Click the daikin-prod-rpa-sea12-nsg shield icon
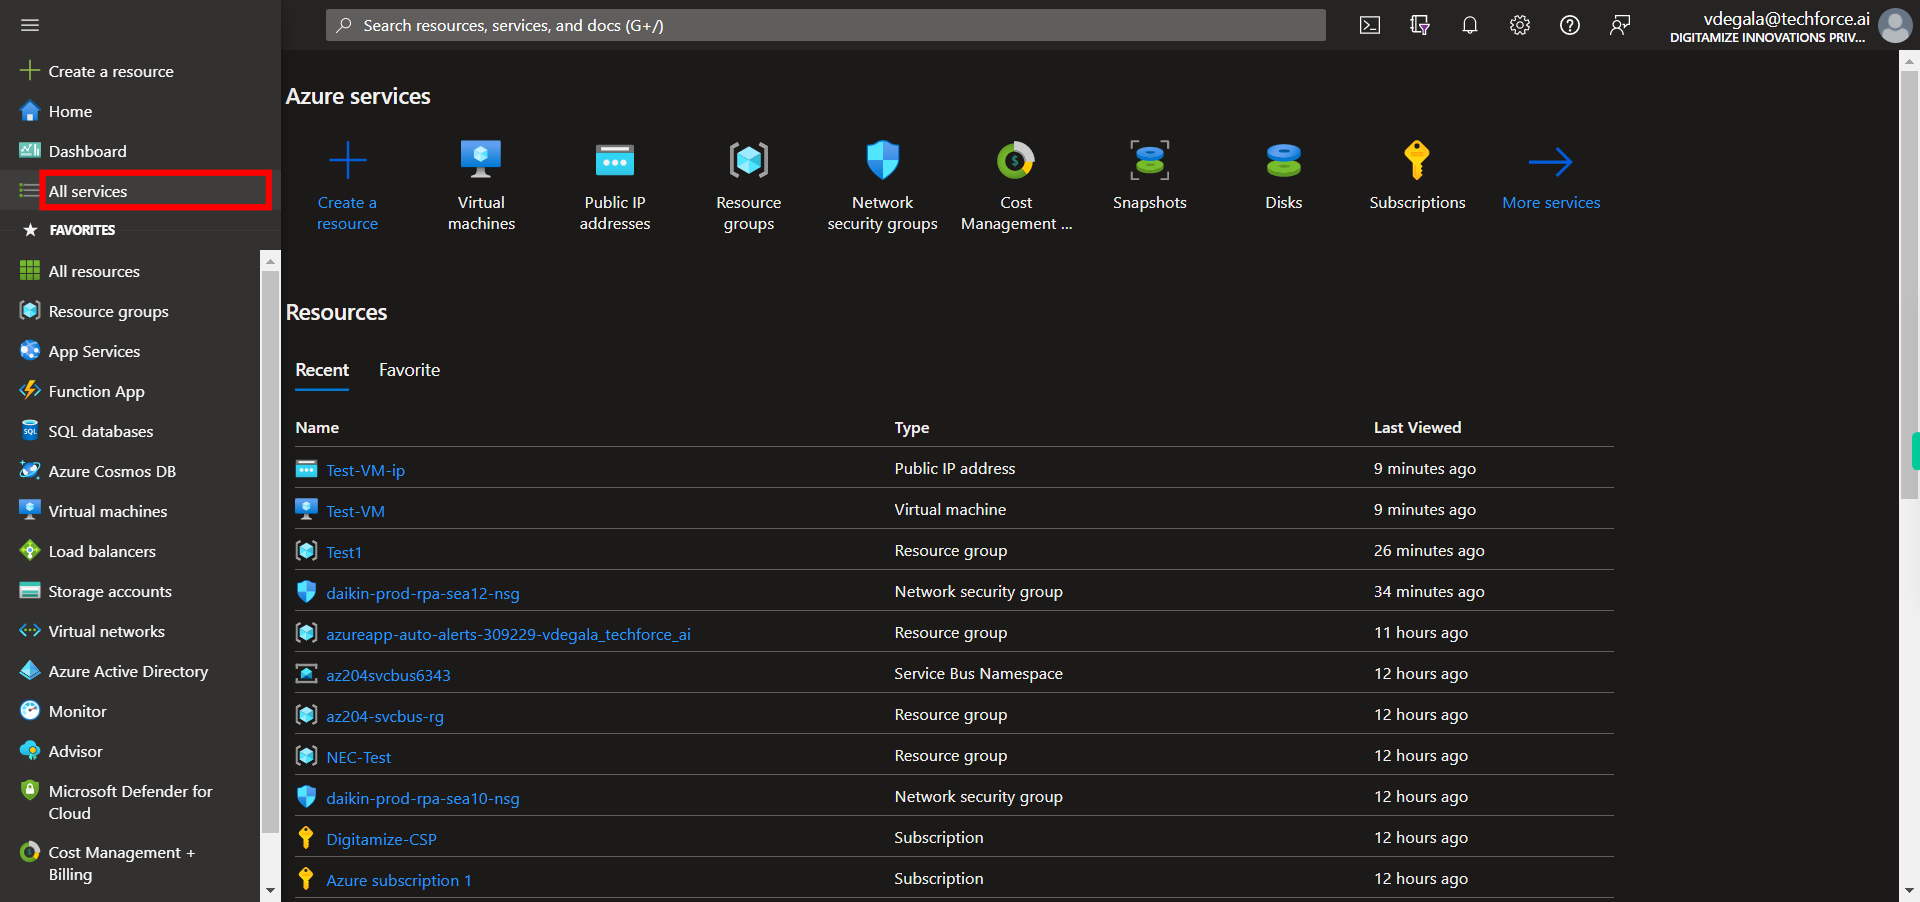 (x=306, y=592)
